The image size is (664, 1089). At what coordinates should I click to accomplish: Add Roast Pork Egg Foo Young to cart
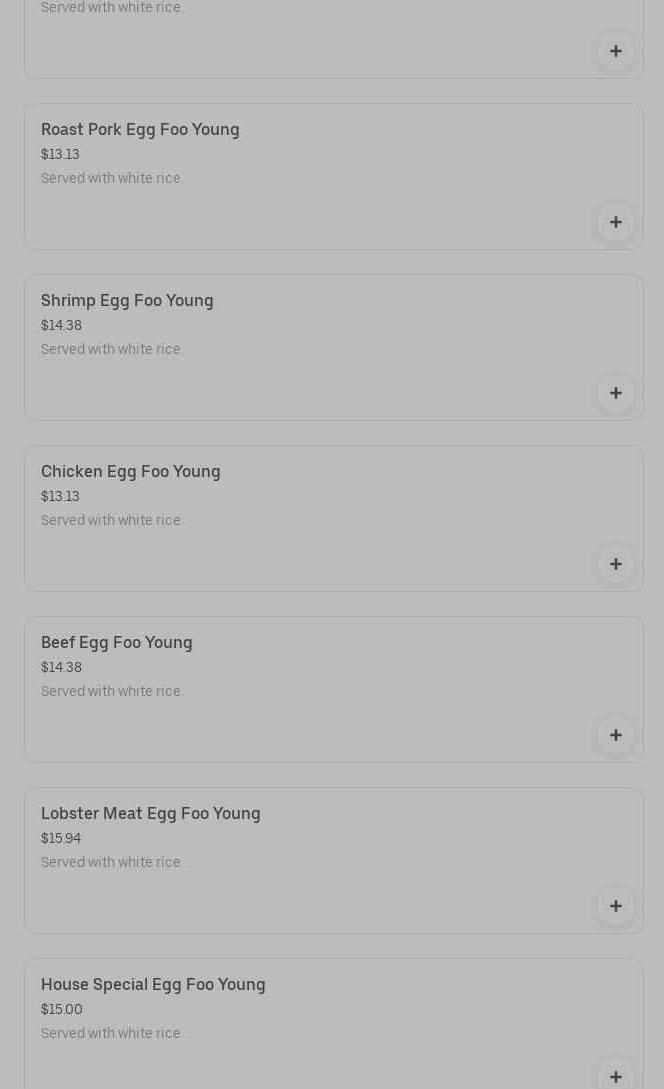[x=616, y=222]
